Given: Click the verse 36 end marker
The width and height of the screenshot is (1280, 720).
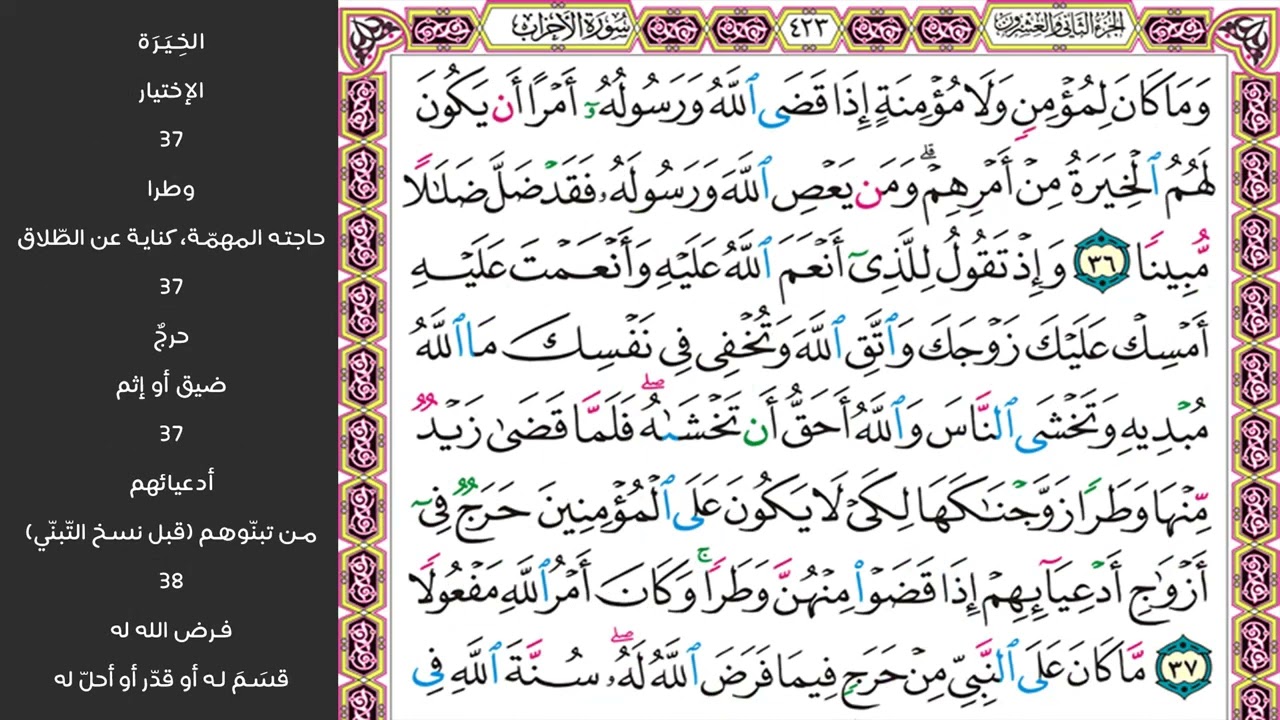Looking at the screenshot, I should pos(1102,263).
